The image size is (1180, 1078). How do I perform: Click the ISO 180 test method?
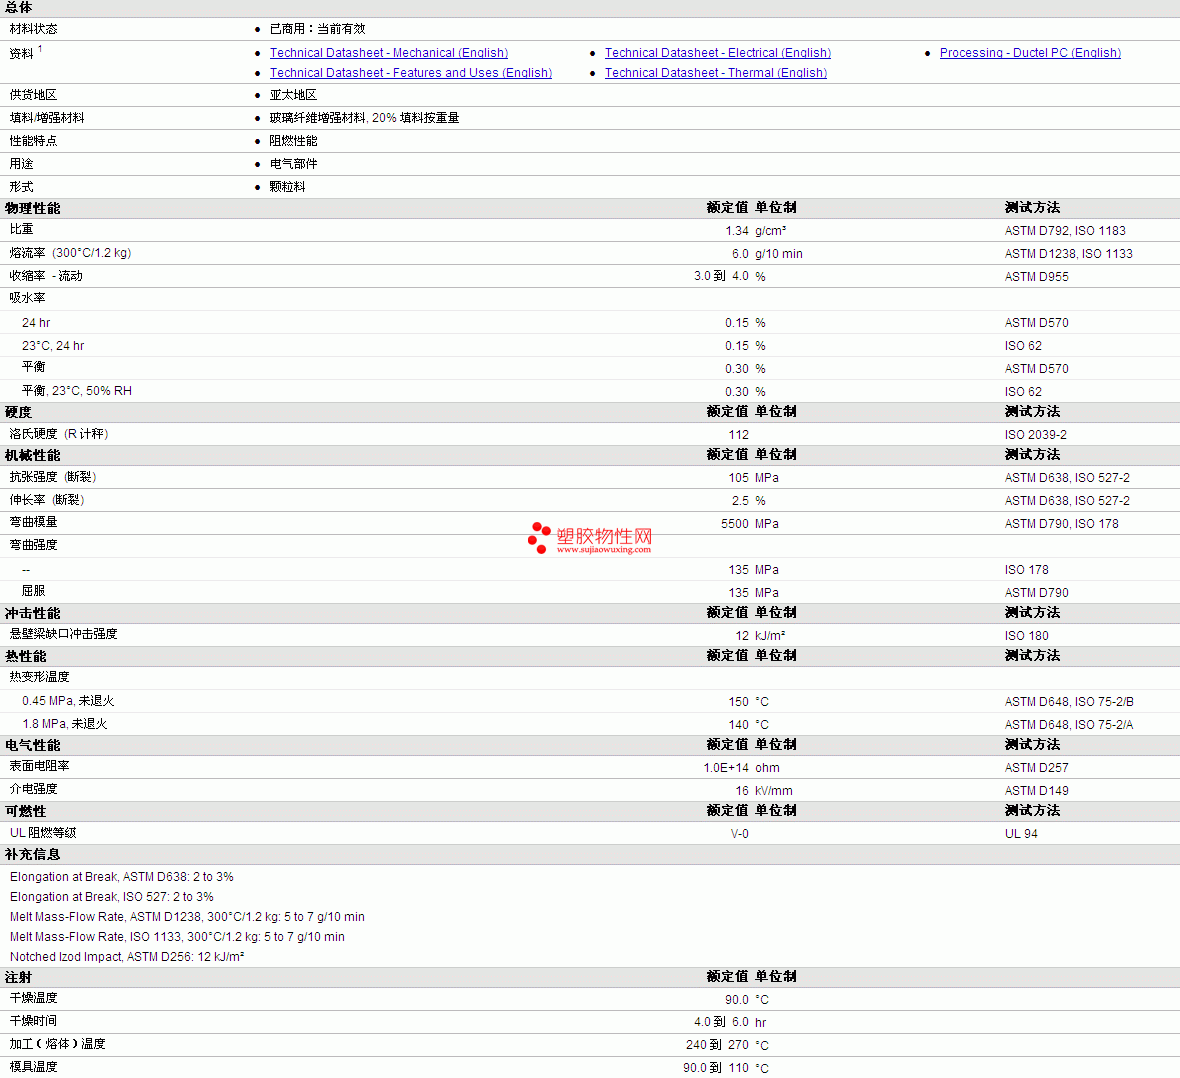[1026, 636]
